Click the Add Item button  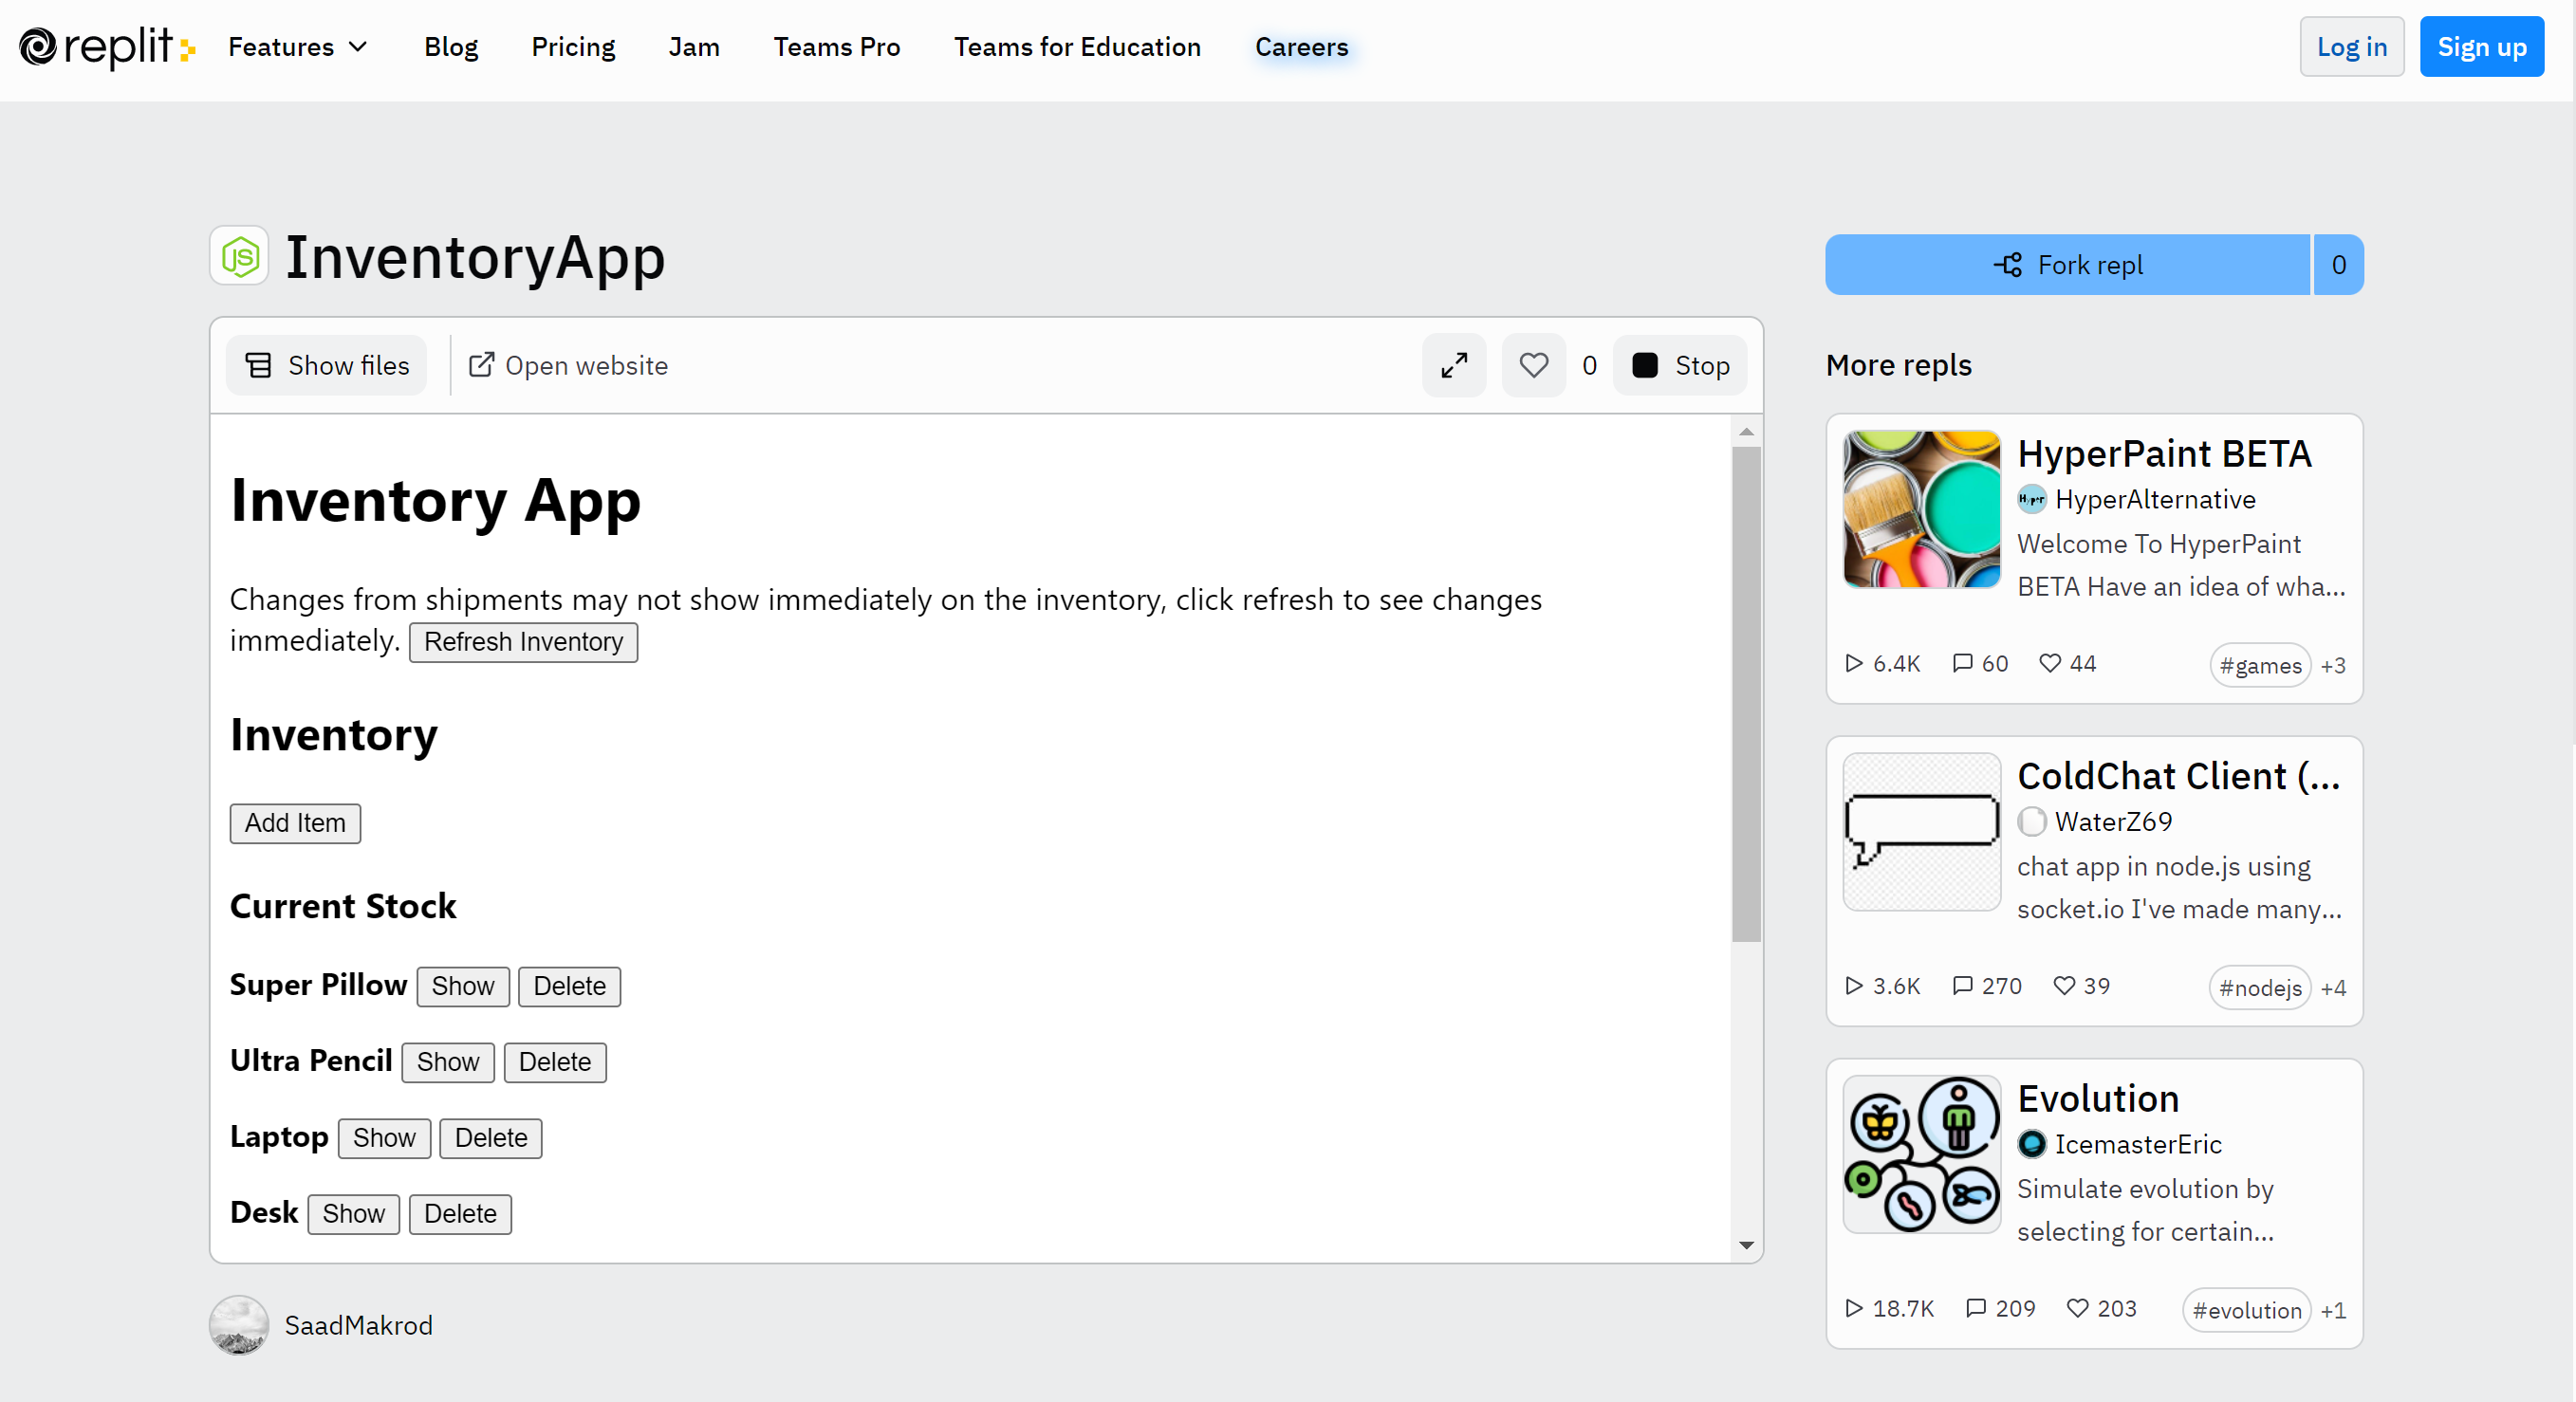tap(295, 823)
